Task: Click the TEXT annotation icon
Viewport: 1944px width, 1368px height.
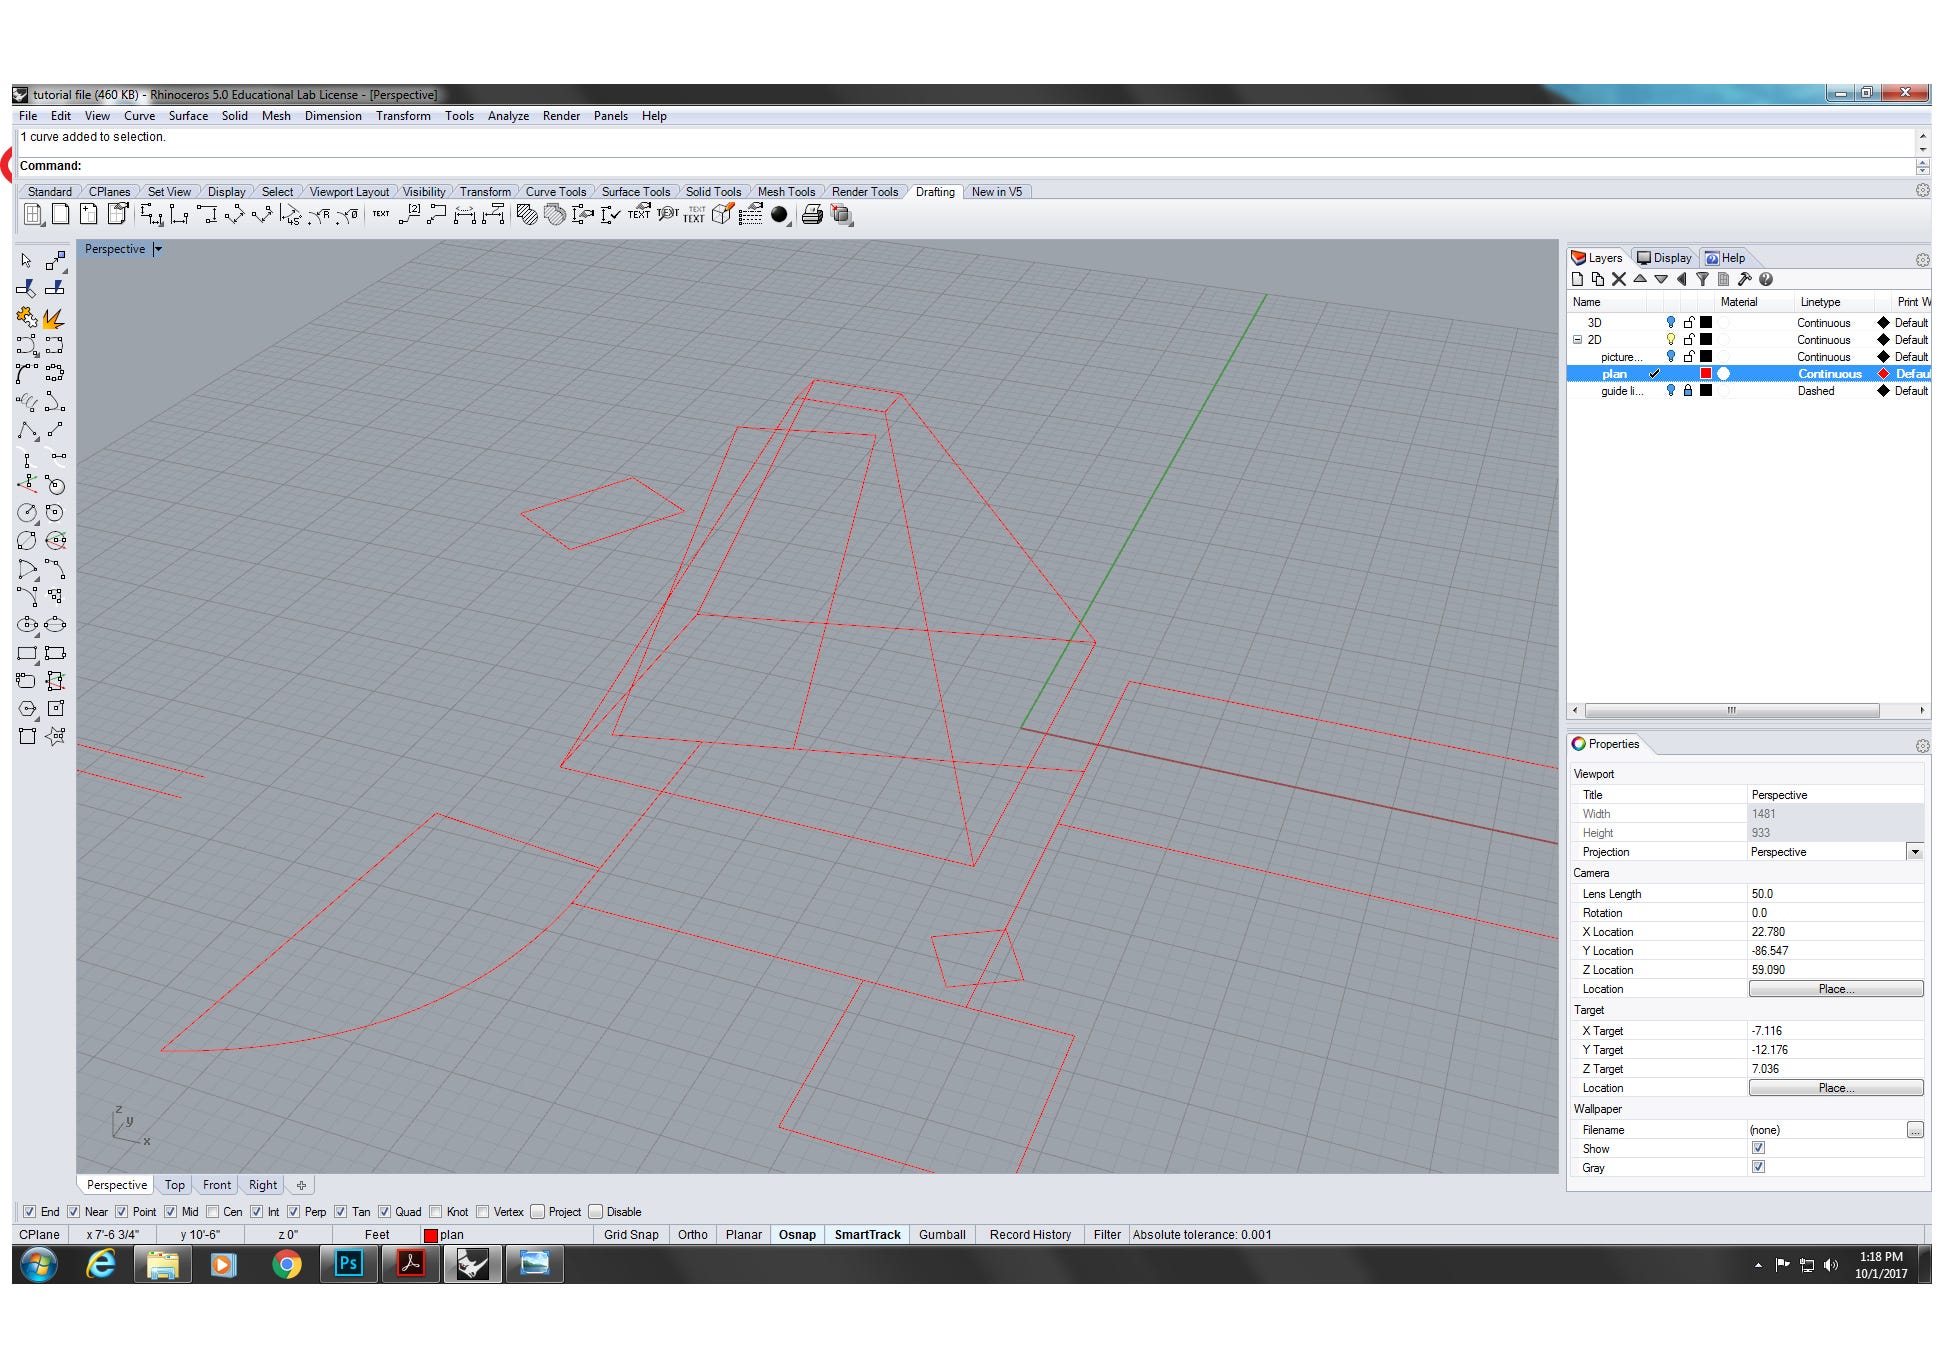Action: tap(381, 214)
